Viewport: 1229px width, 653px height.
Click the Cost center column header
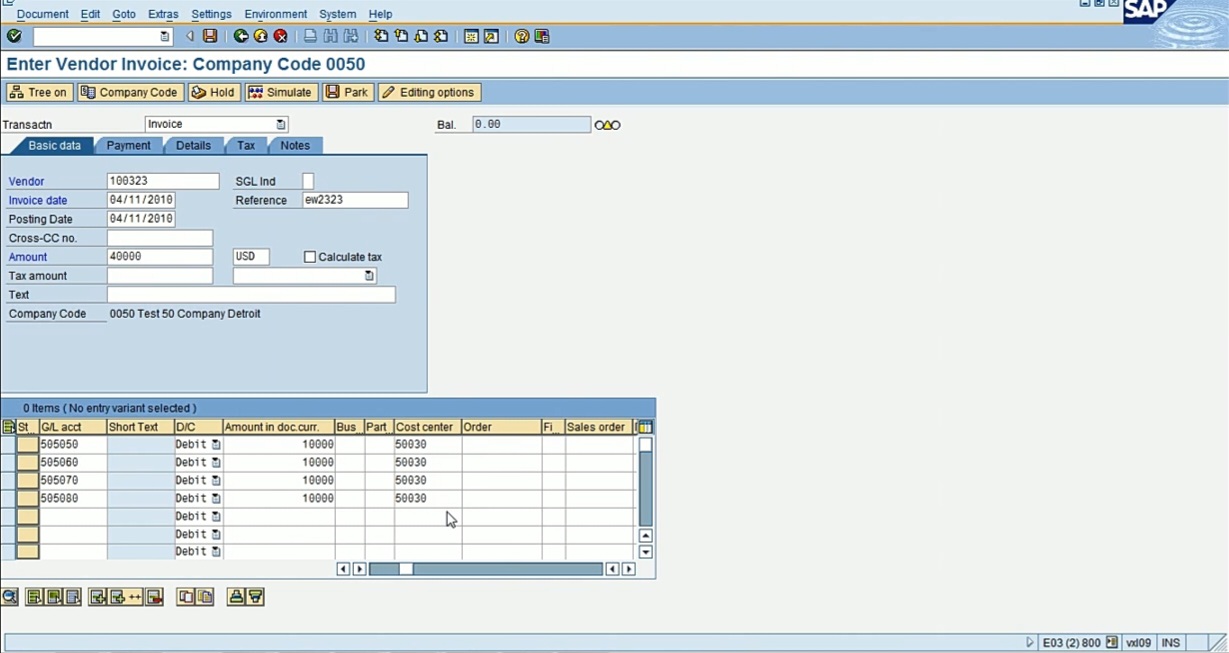click(428, 427)
